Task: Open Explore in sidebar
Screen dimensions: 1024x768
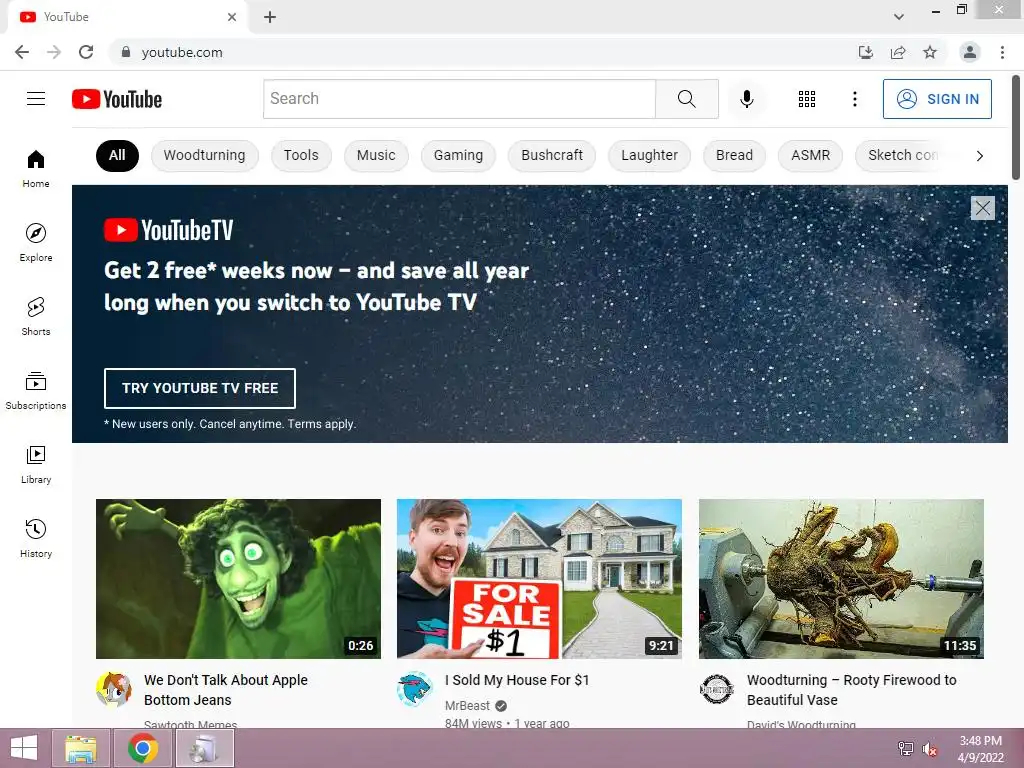Action: click(36, 243)
